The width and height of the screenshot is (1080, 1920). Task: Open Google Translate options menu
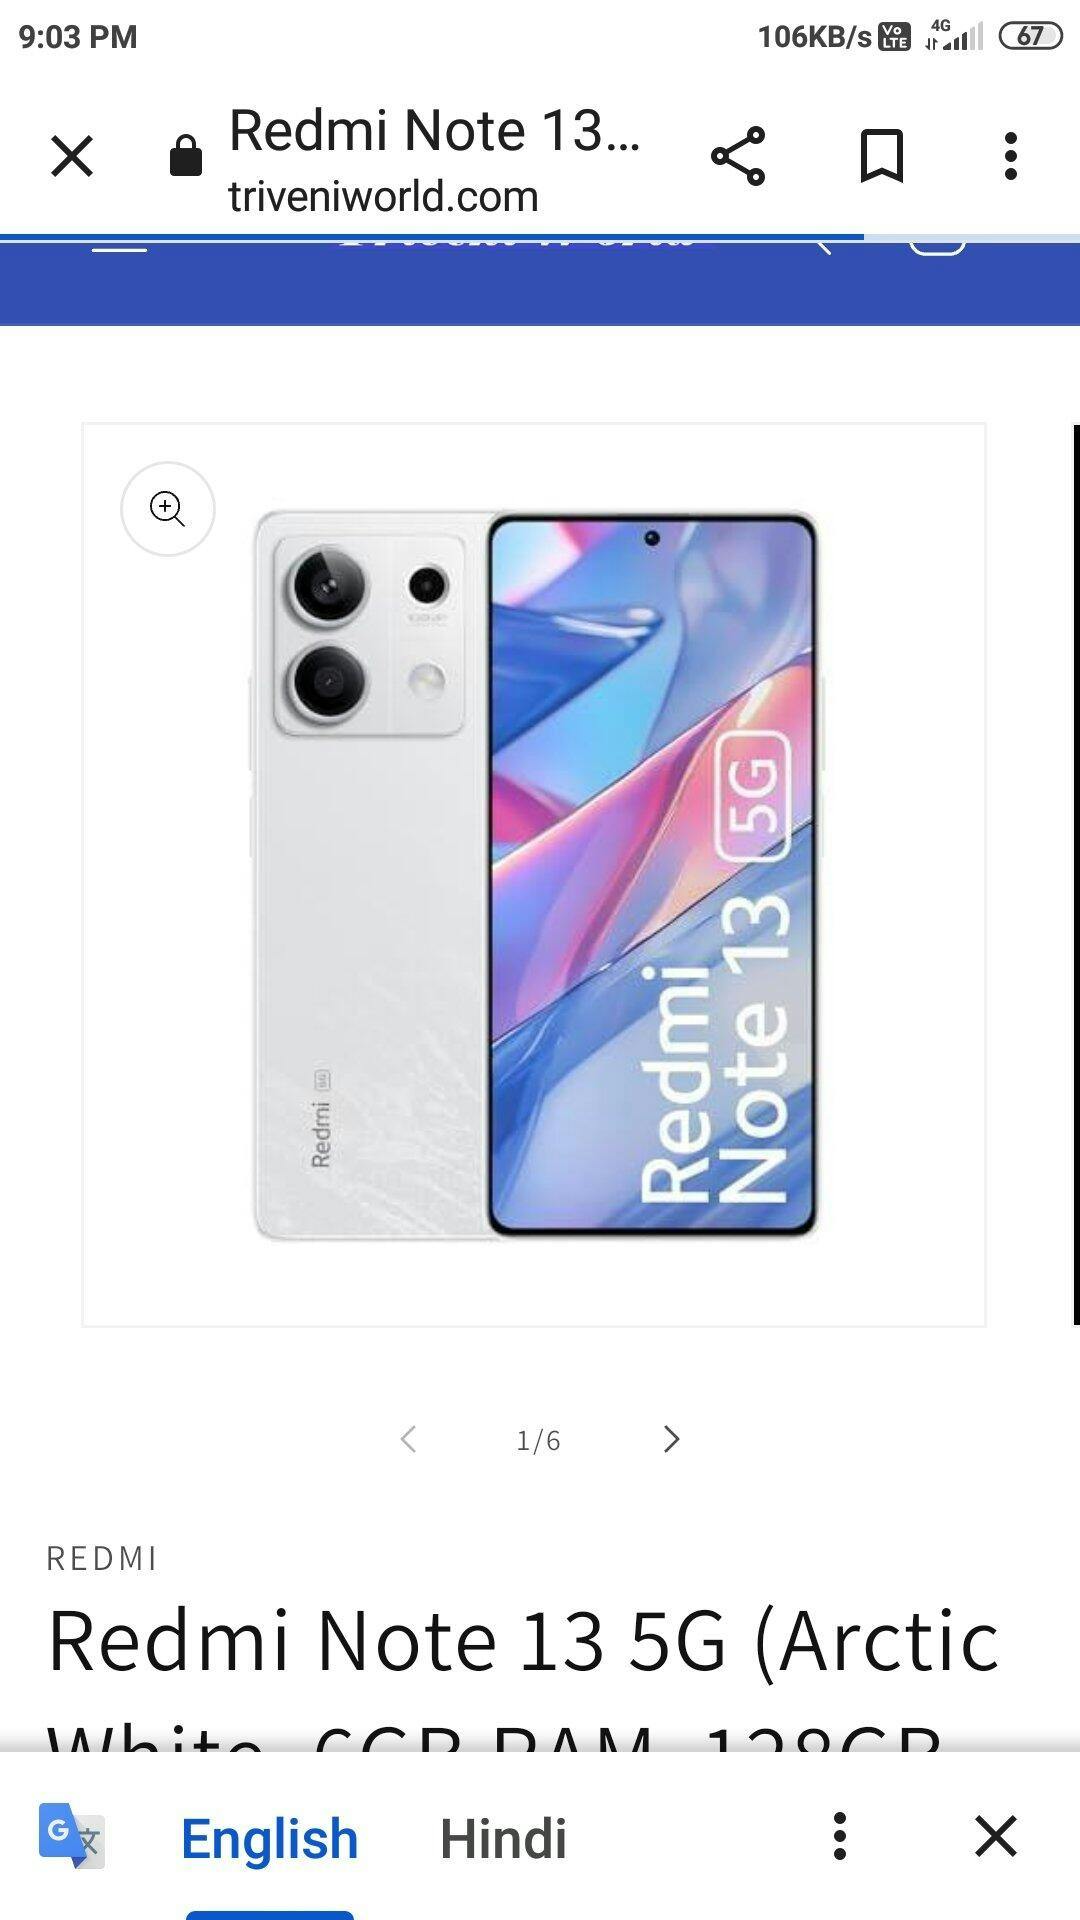840,1836
